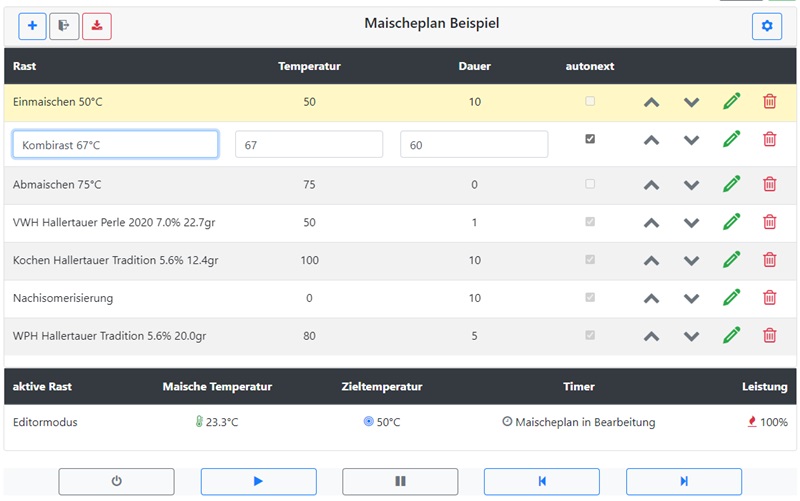
Task: Delete the Einmaischen 50°C row
Action: coord(769,102)
